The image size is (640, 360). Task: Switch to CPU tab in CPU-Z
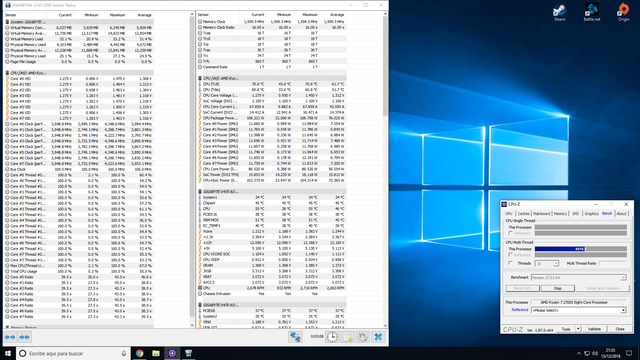509,213
